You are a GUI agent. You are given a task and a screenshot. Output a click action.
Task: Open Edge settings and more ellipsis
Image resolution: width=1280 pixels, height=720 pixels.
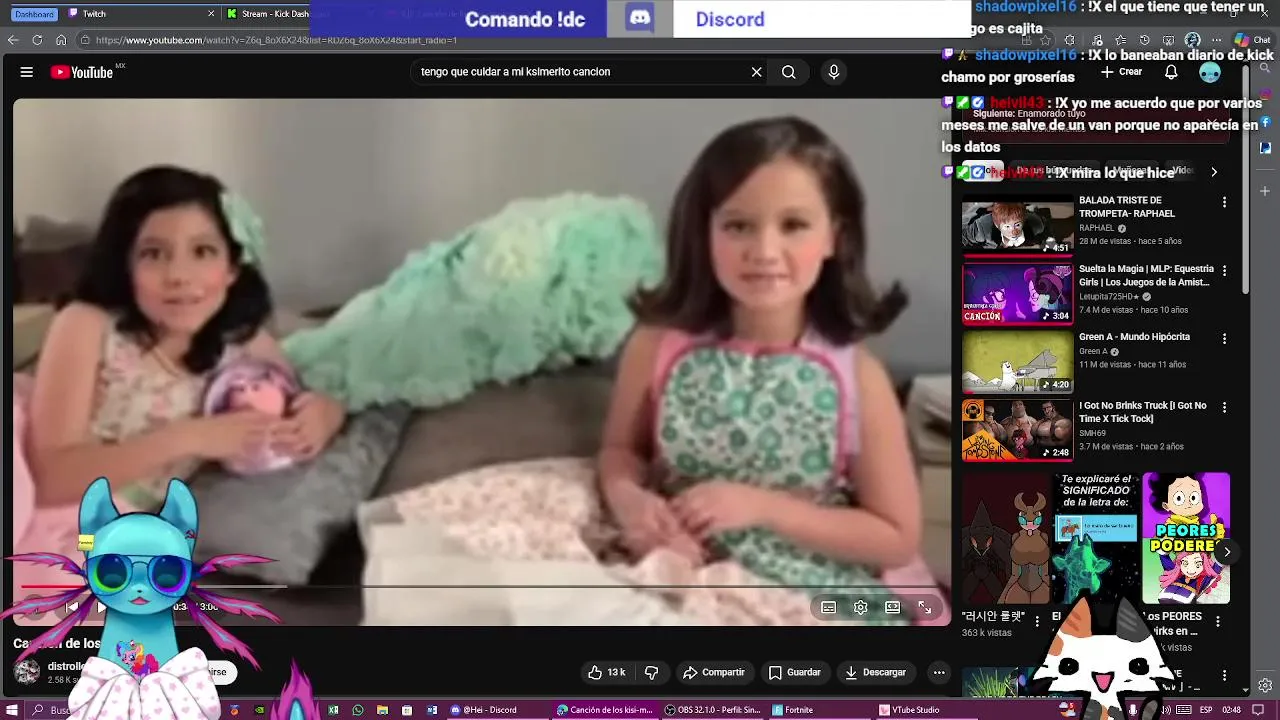(x=1217, y=40)
